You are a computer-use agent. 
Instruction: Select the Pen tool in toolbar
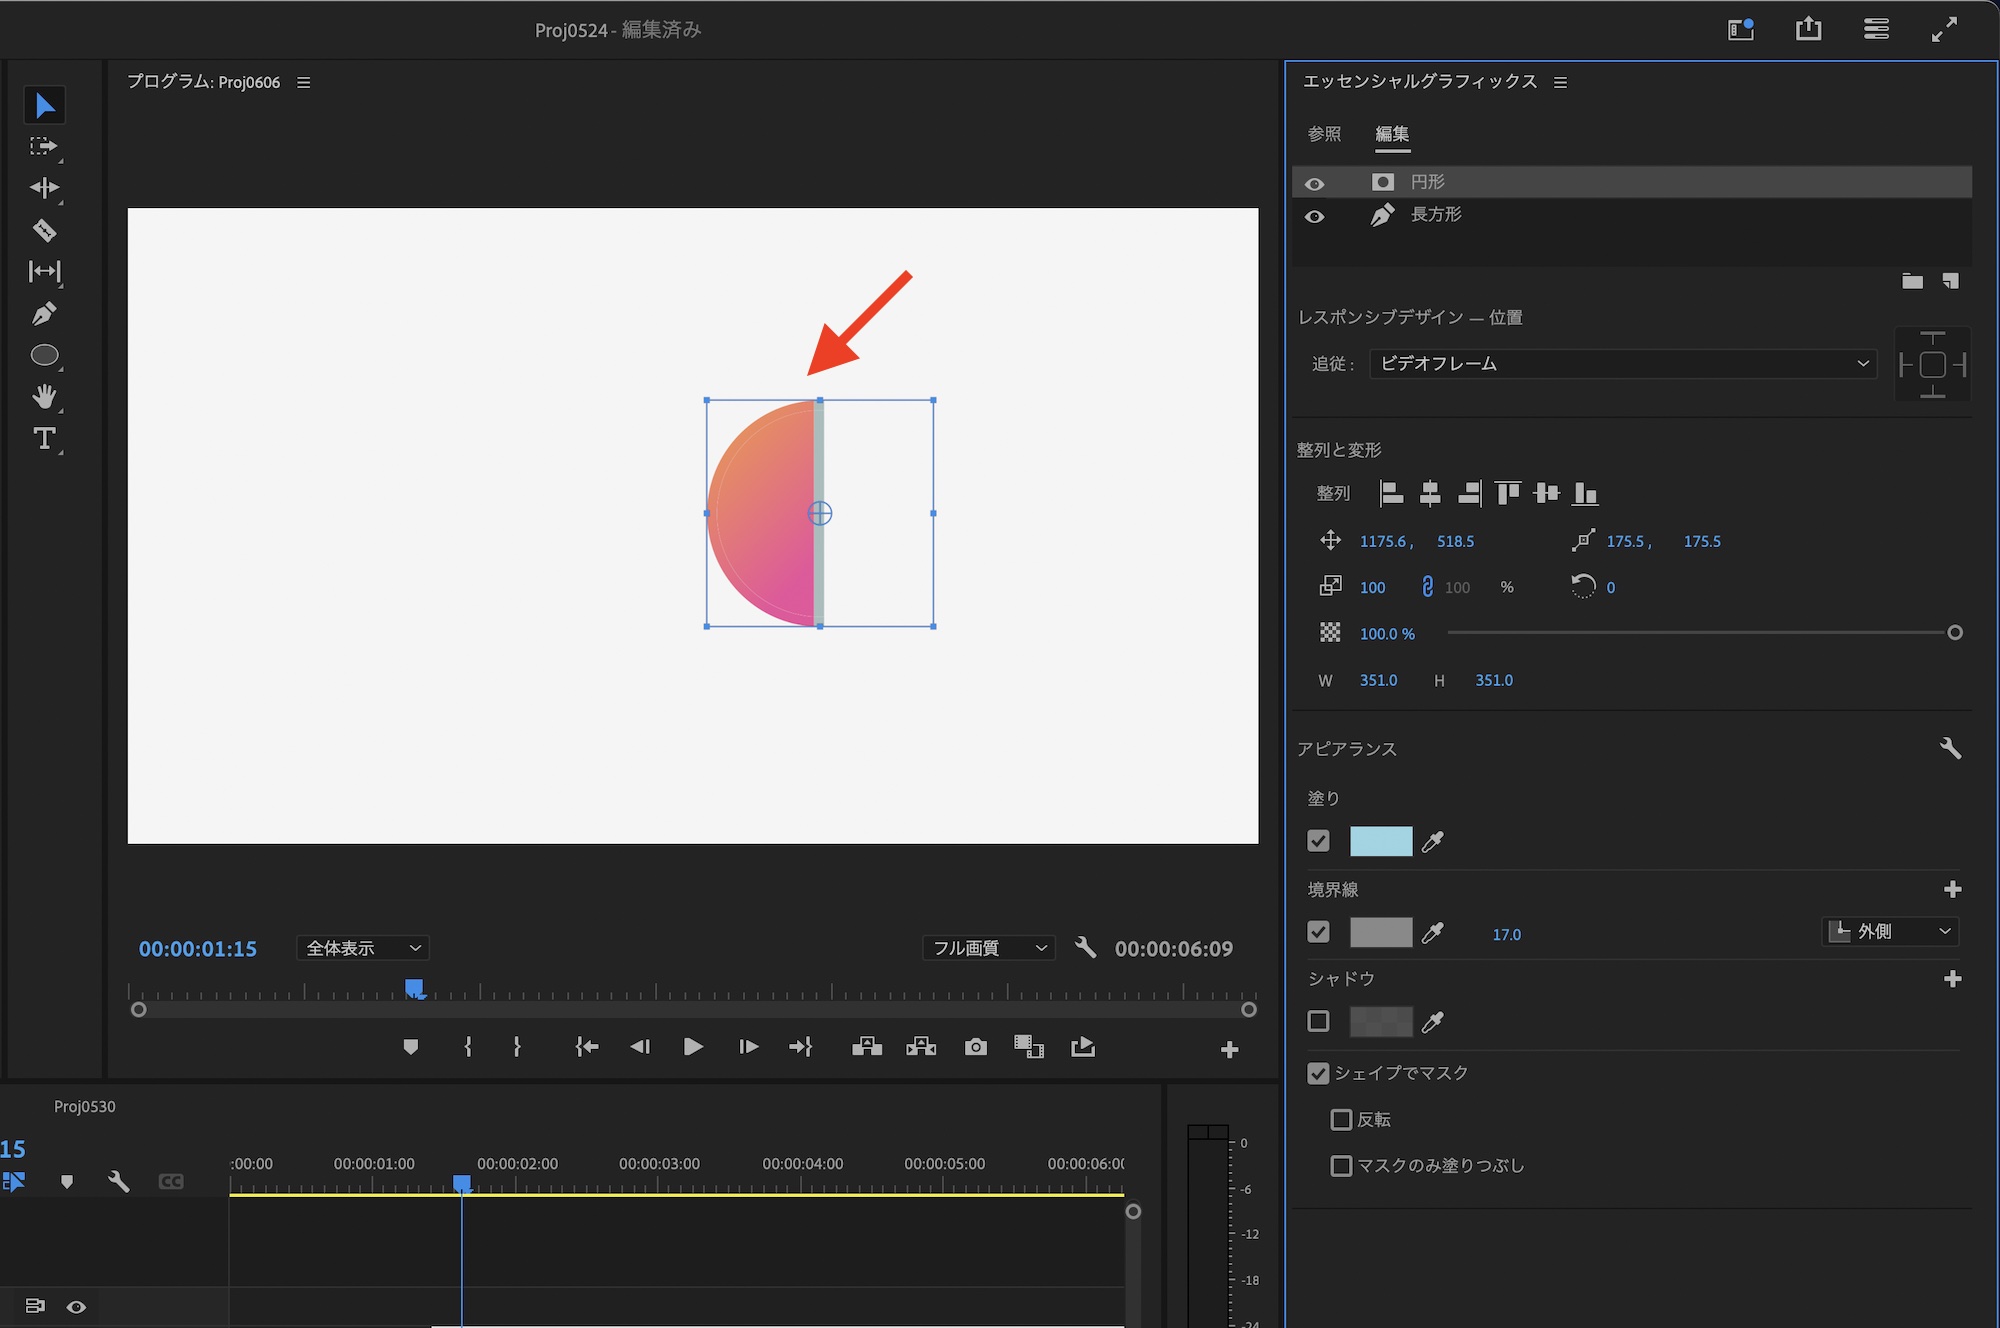click(x=44, y=314)
